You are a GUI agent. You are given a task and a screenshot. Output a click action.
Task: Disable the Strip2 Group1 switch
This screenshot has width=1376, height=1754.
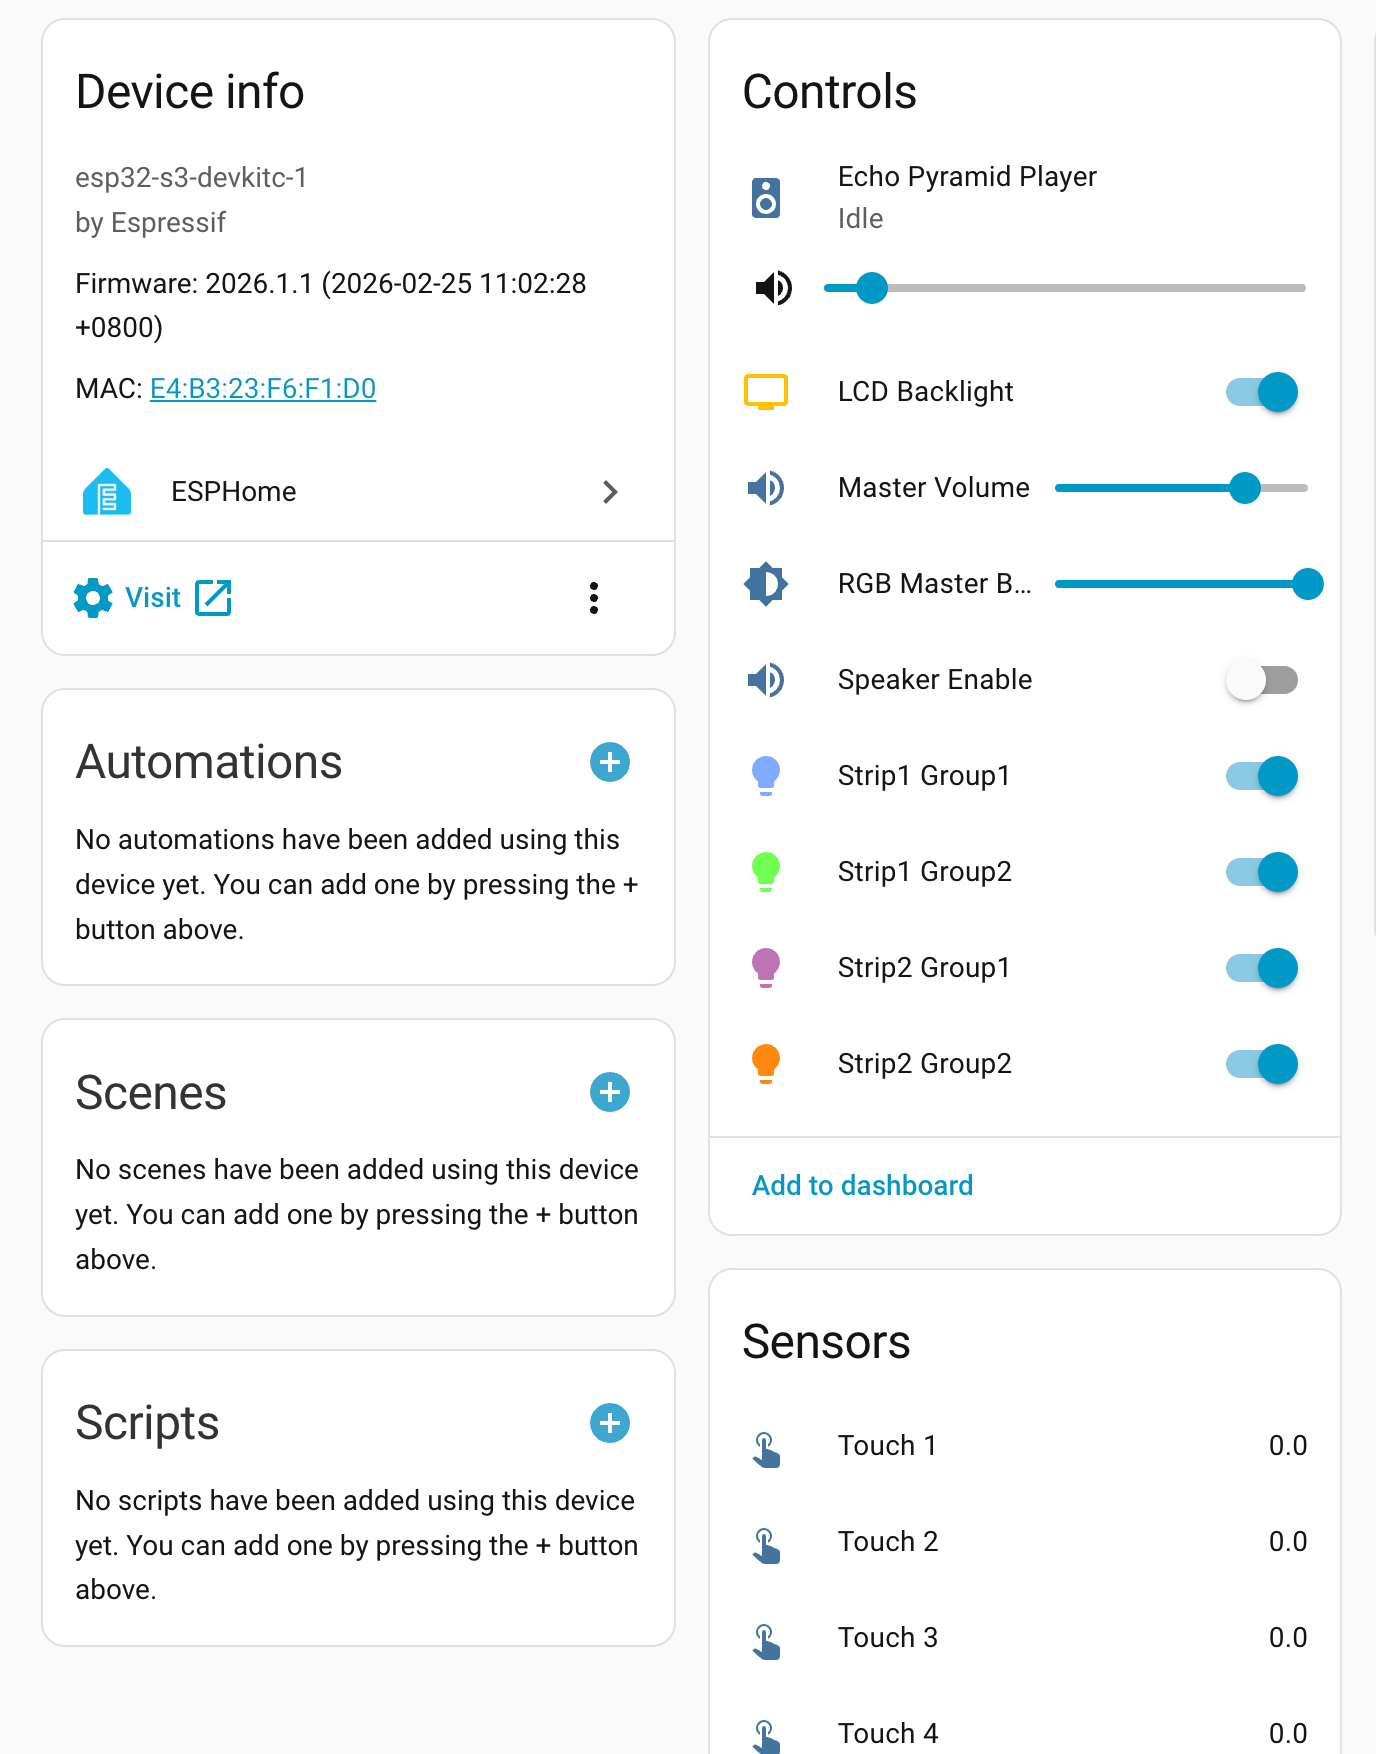[x=1262, y=968]
